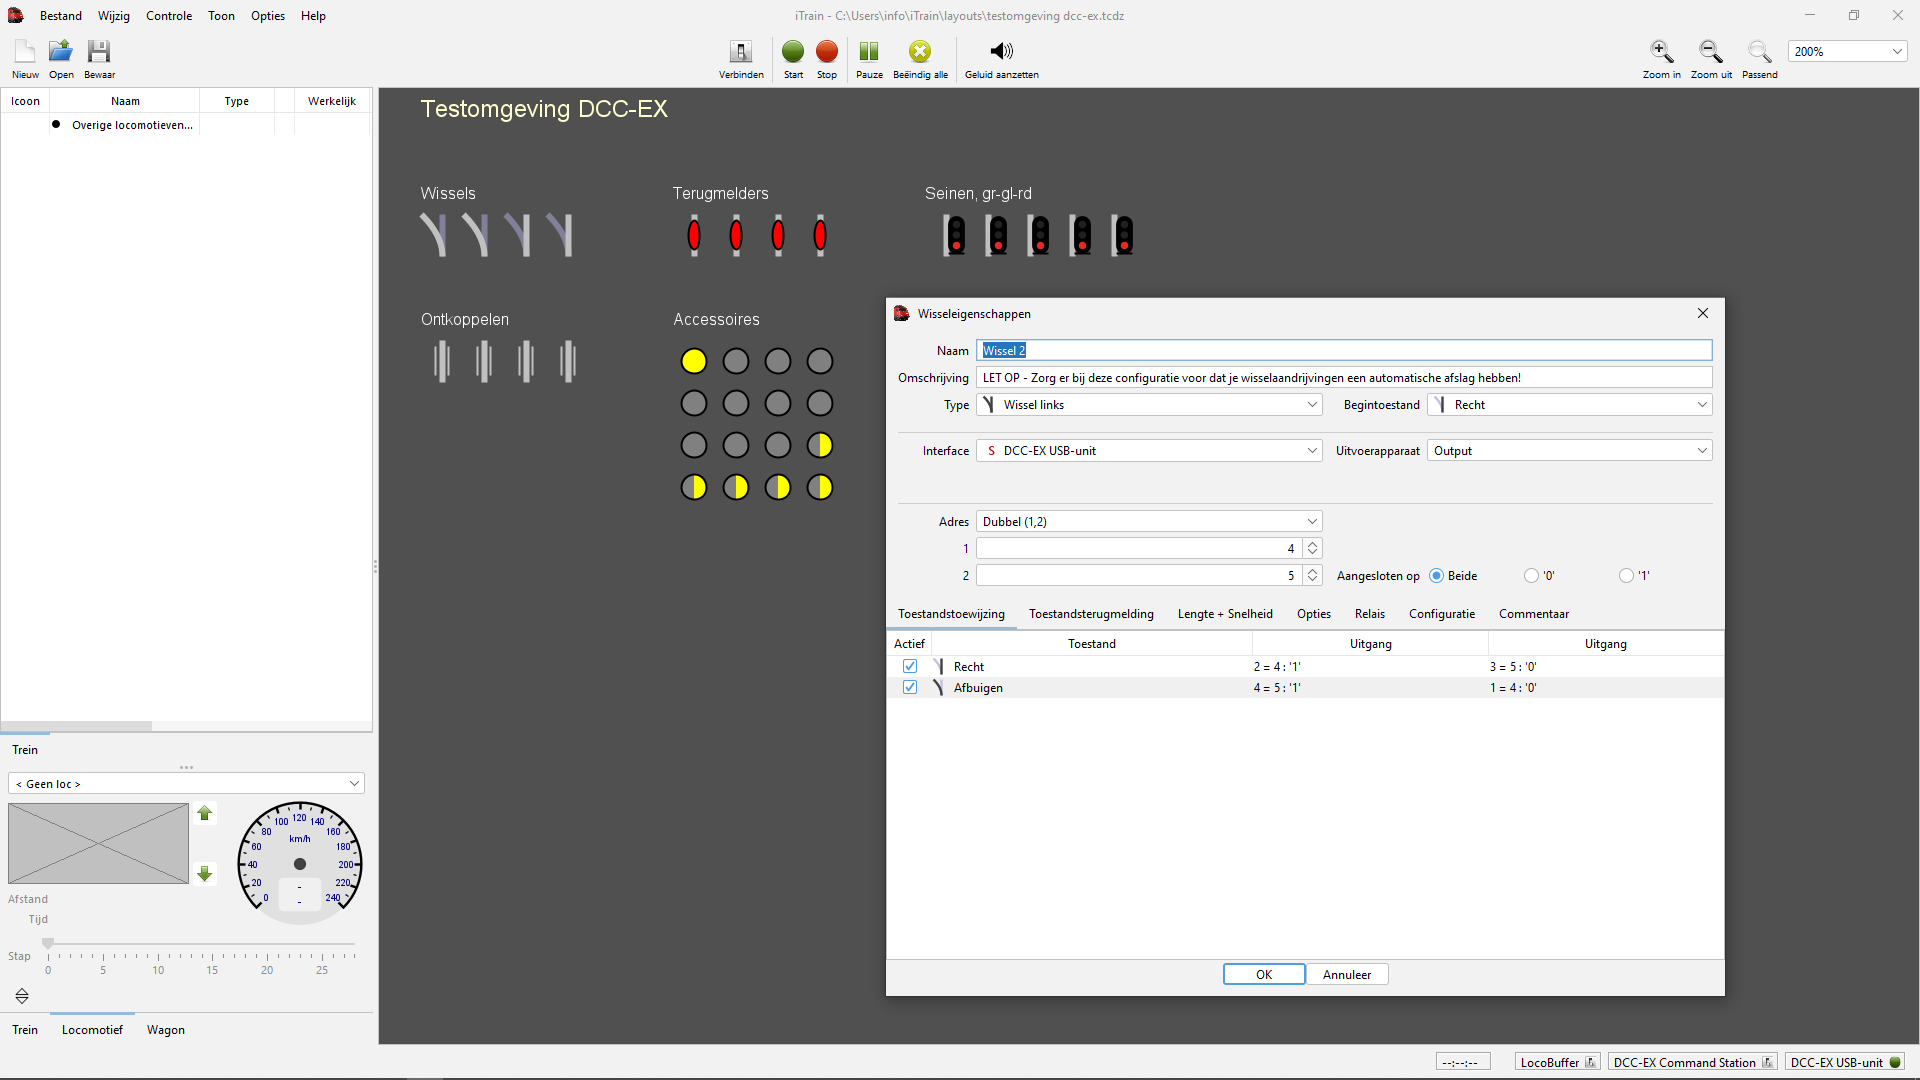Screen dimensions: 1920x1080
Task: Click Bewaar save disk icon
Action: click(99, 52)
